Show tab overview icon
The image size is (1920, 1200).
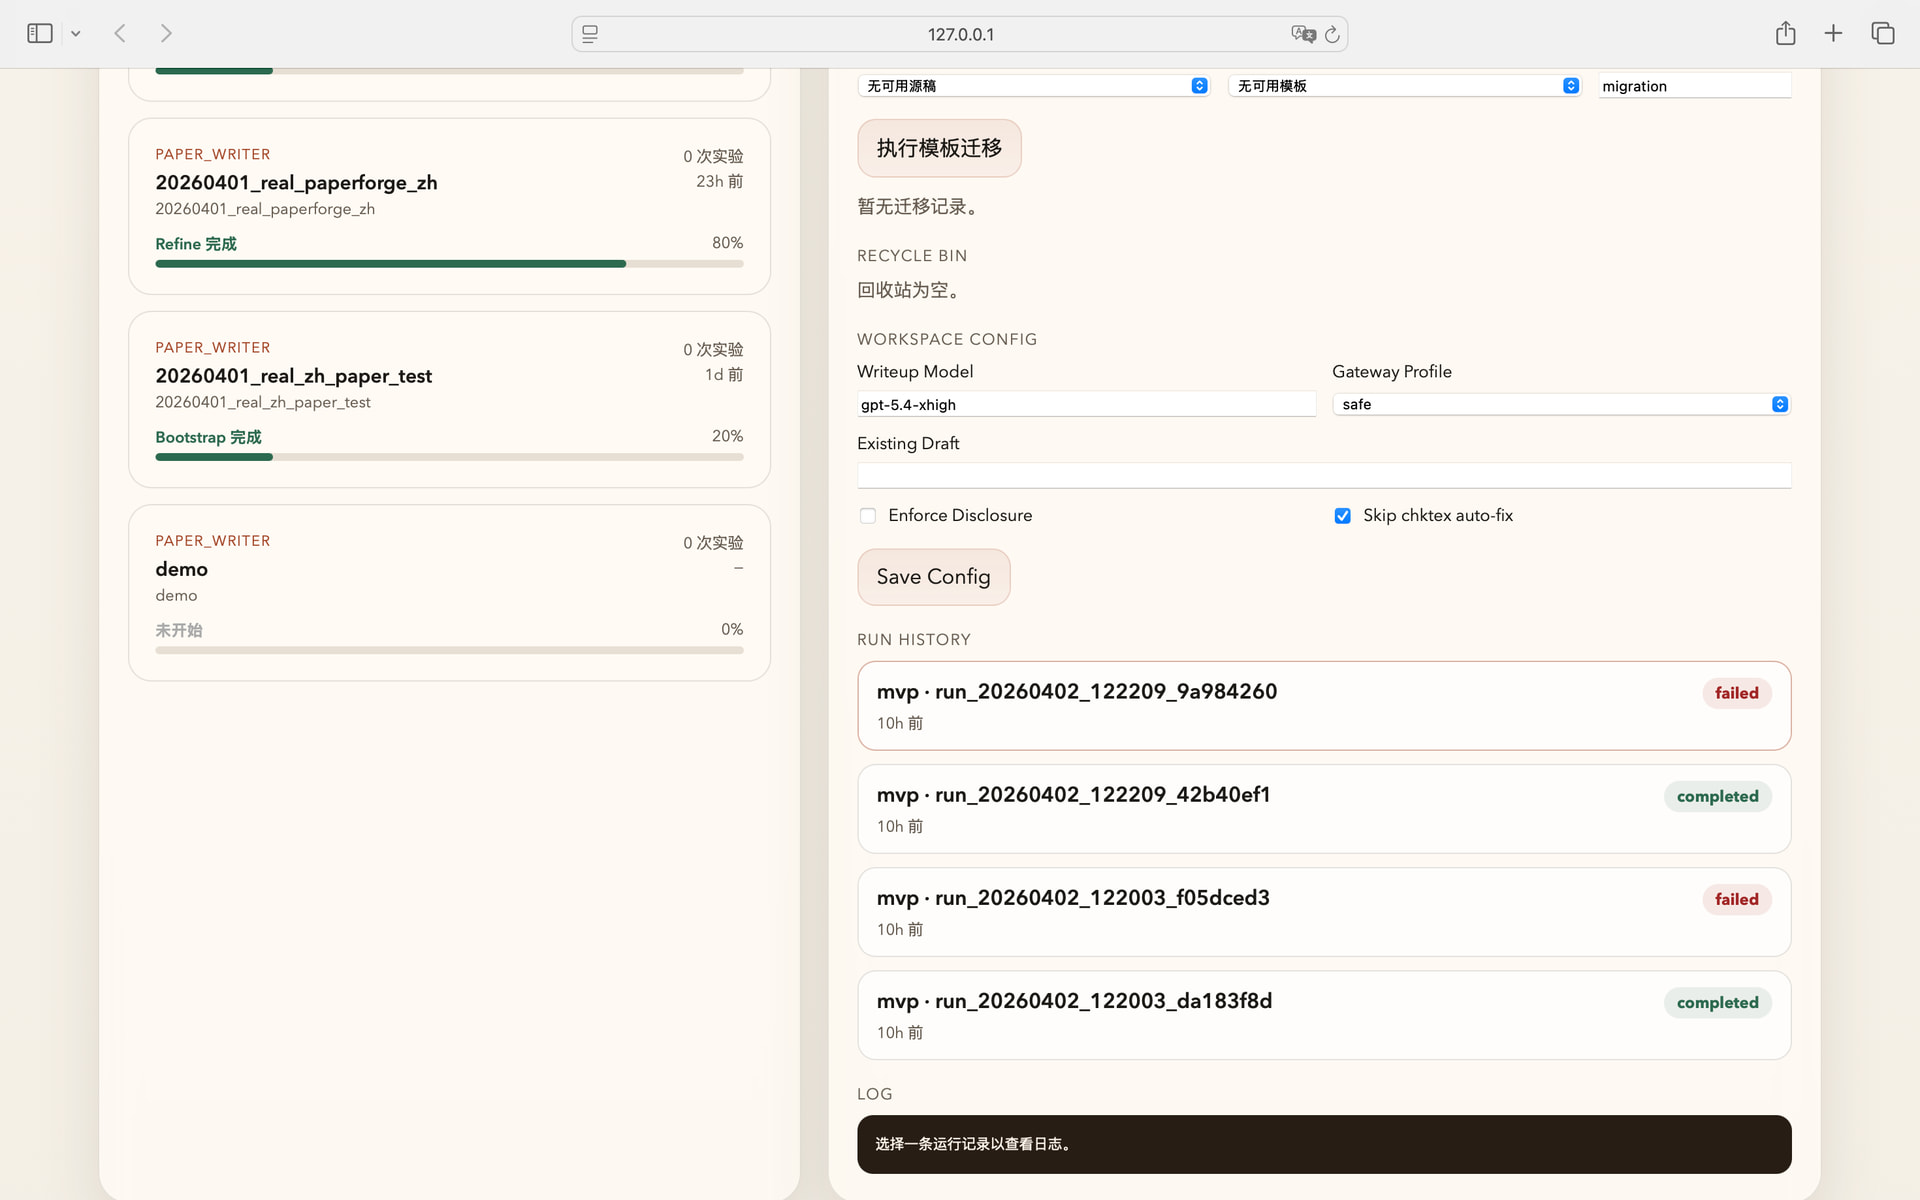(1883, 33)
